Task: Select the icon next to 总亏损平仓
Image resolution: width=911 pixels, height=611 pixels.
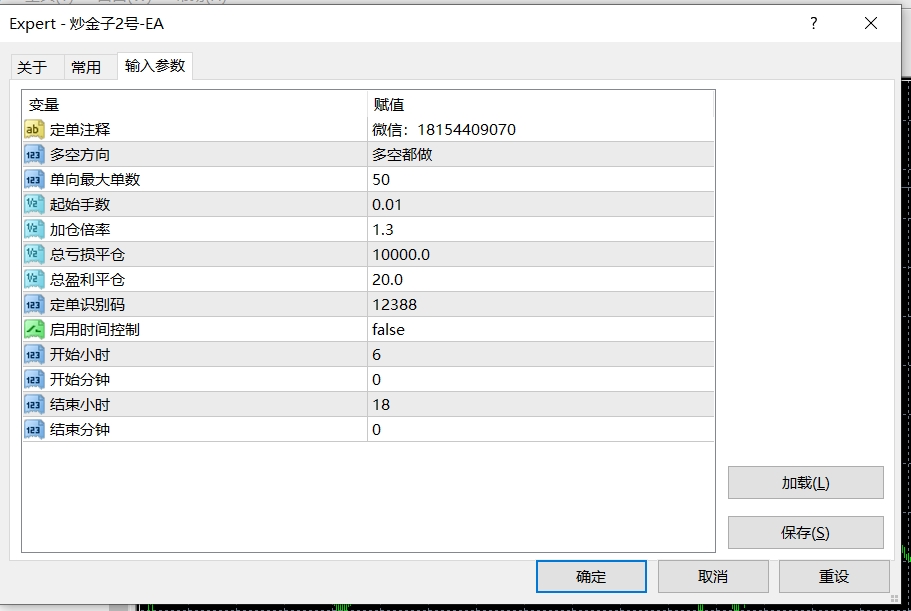Action: (x=34, y=254)
